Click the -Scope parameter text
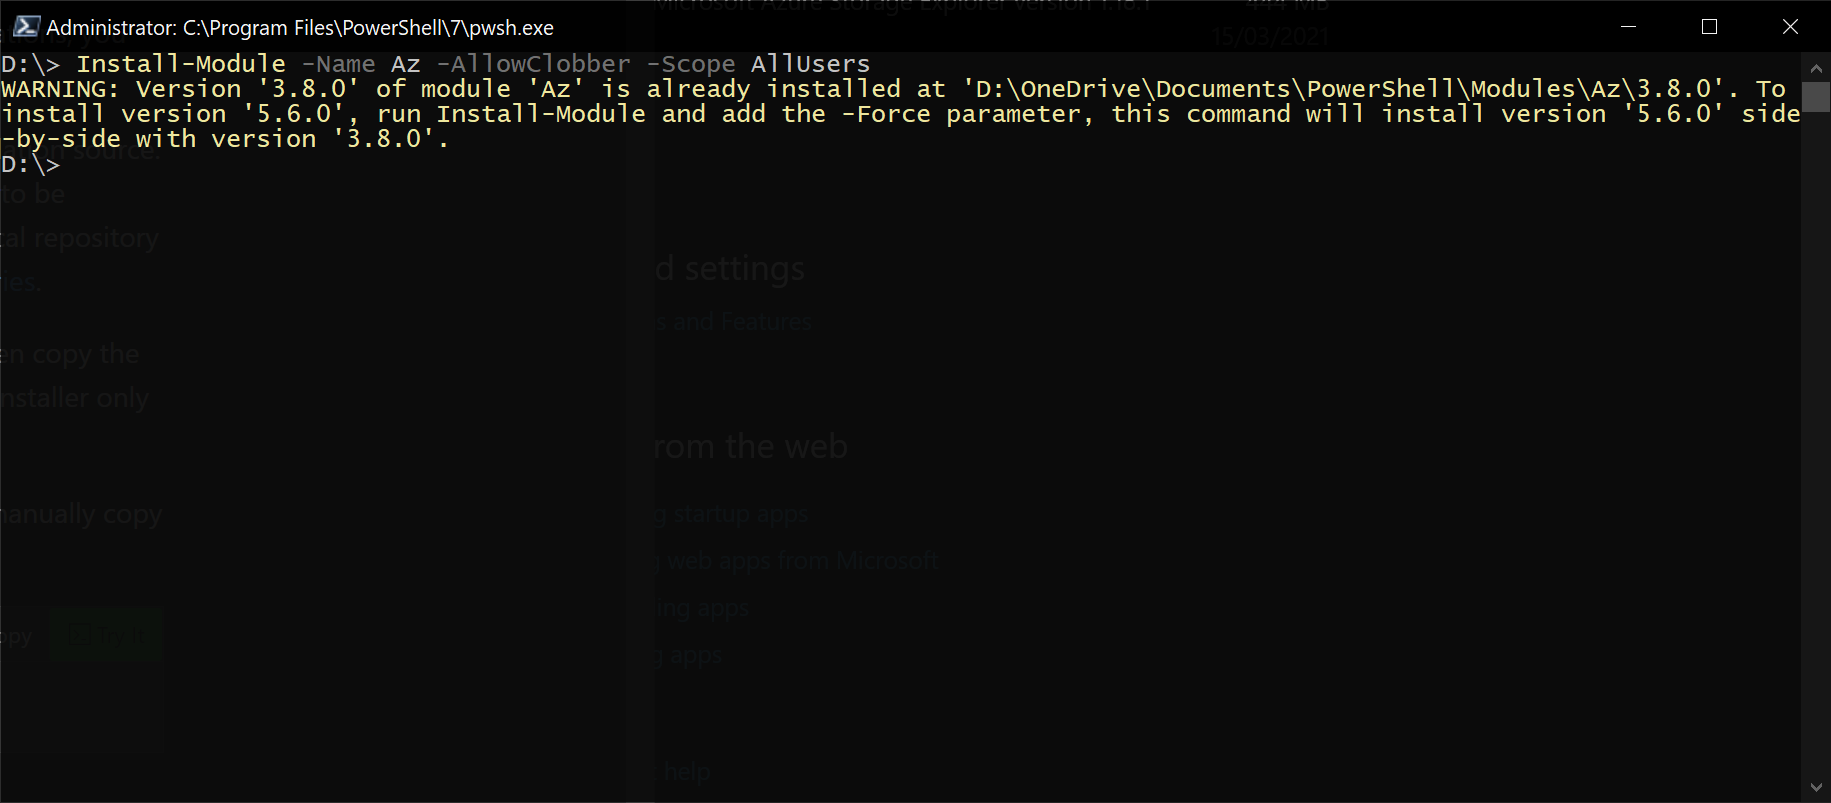 point(691,64)
